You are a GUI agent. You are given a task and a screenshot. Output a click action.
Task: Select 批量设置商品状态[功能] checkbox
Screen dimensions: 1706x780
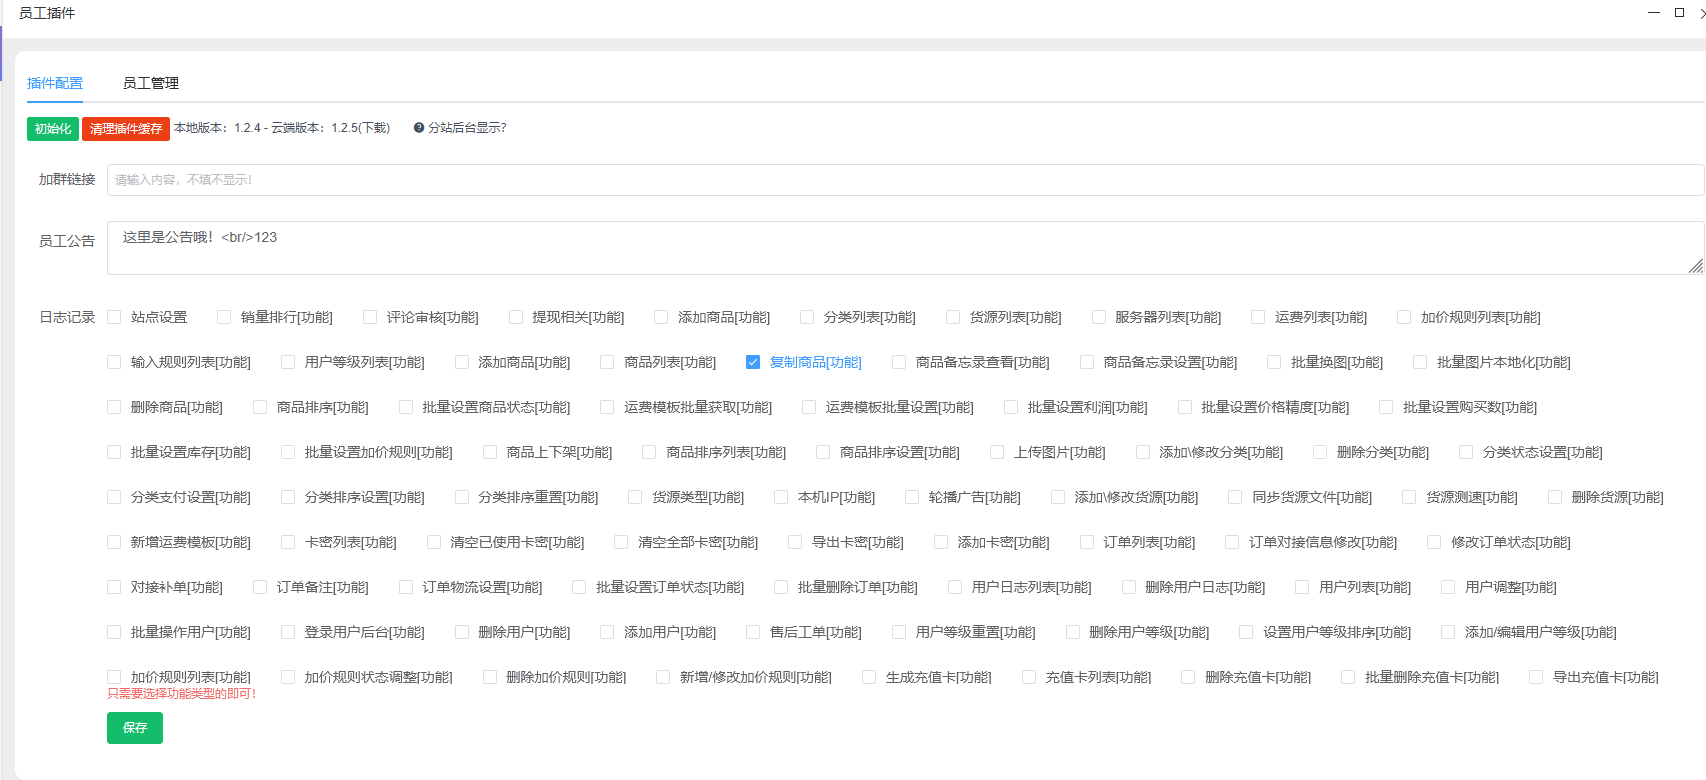click(x=406, y=407)
